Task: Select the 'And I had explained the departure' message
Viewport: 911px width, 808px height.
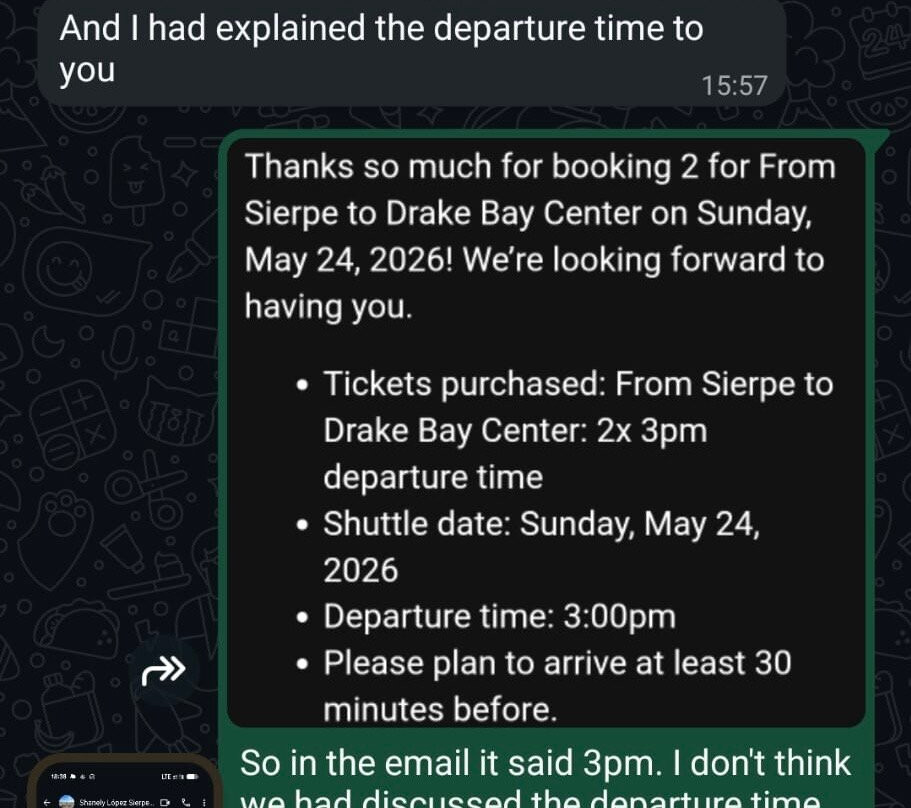Action: click(381, 49)
